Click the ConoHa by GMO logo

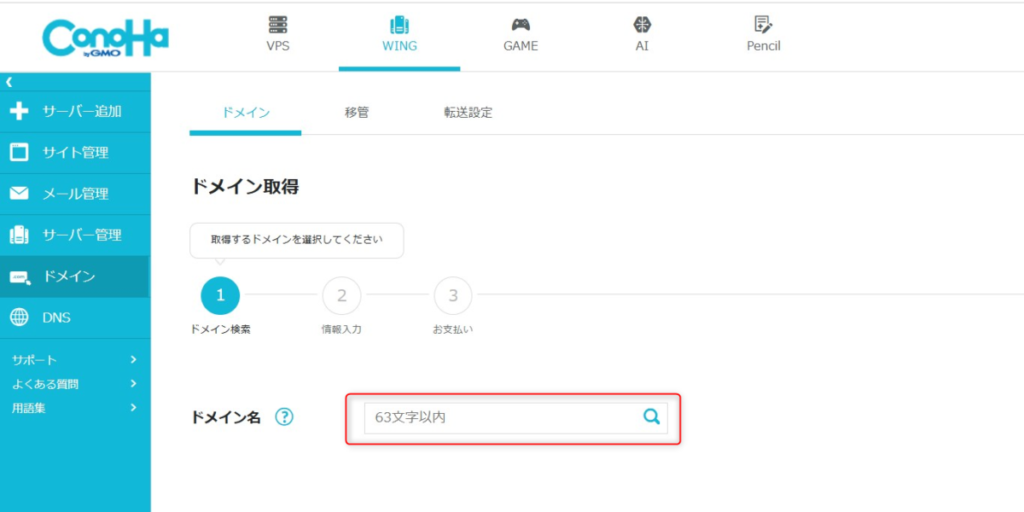tap(105, 38)
